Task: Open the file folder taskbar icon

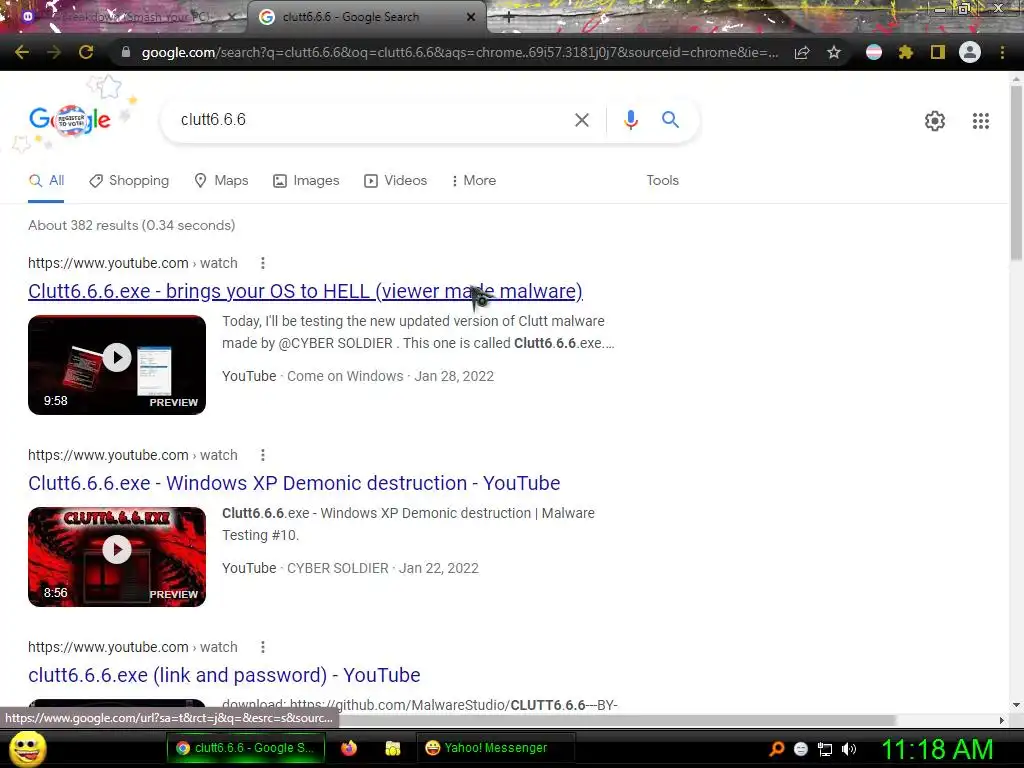Action: click(x=392, y=748)
